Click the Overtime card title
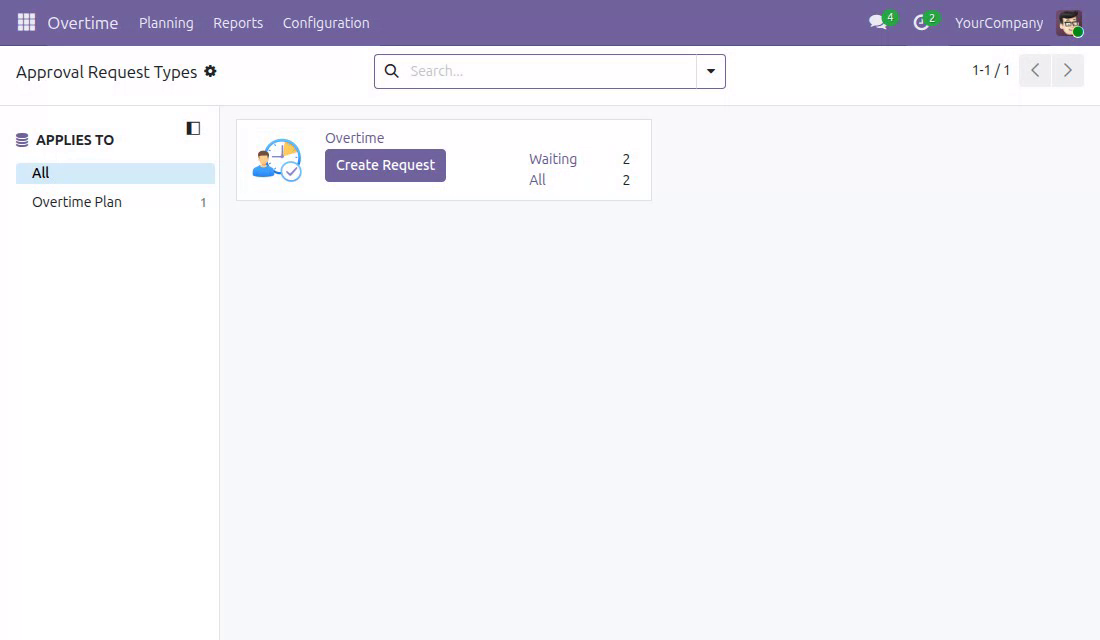Image resolution: width=1100 pixels, height=640 pixels. (354, 138)
